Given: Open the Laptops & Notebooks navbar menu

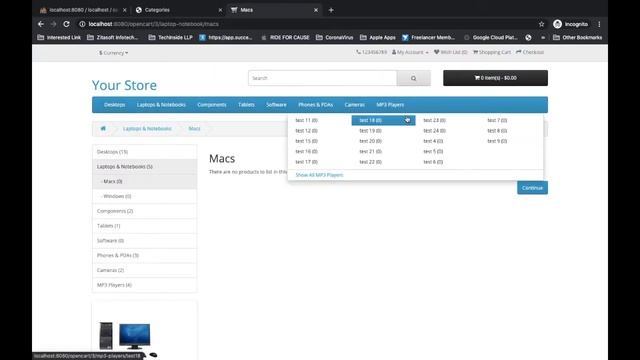Looking at the screenshot, I should pos(161,104).
